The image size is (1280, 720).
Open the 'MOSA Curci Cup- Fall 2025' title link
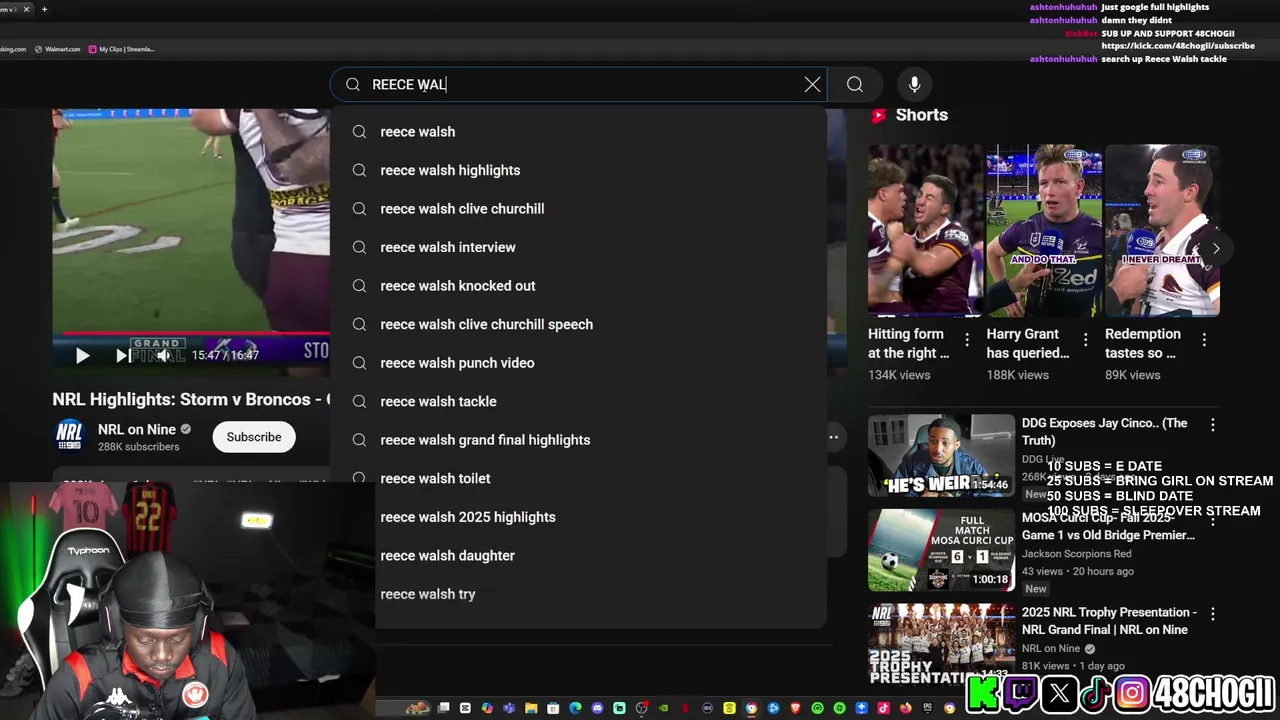pyautogui.click(x=1108, y=526)
